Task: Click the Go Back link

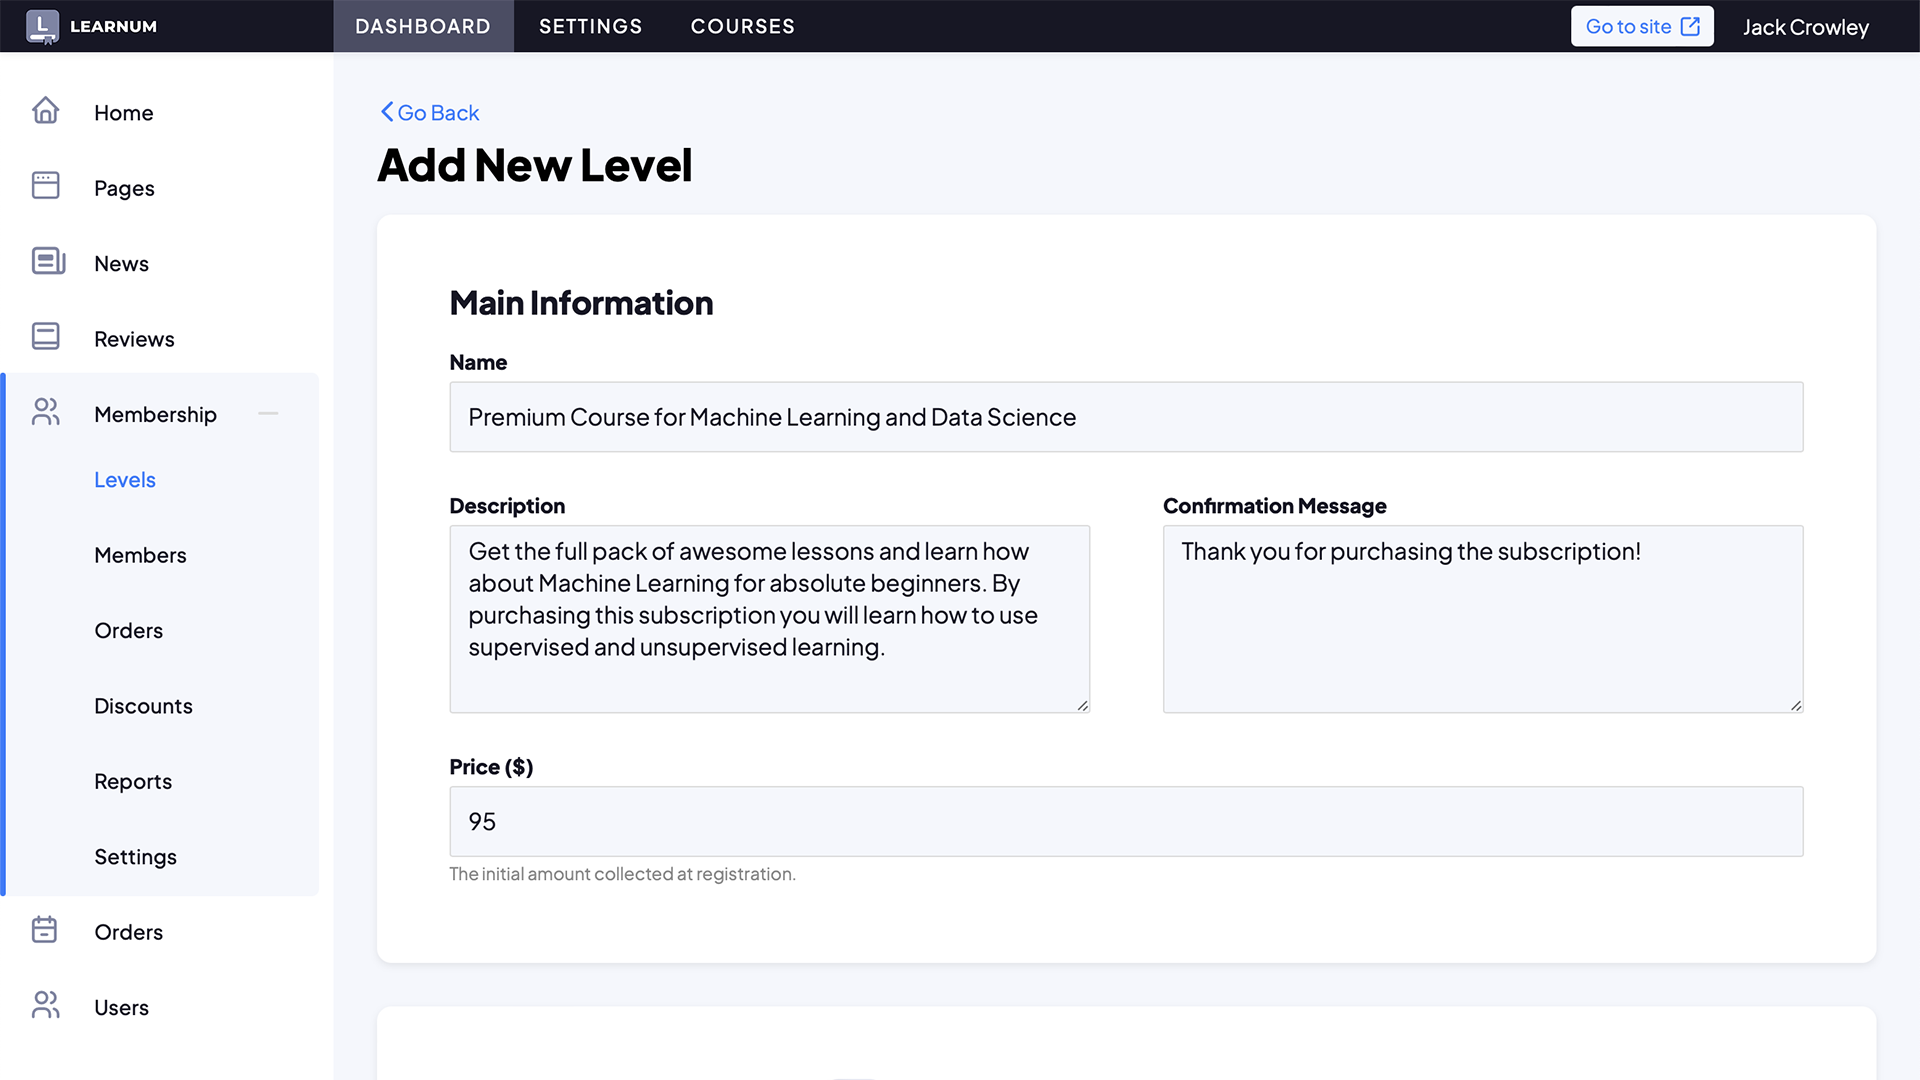Action: click(x=428, y=112)
